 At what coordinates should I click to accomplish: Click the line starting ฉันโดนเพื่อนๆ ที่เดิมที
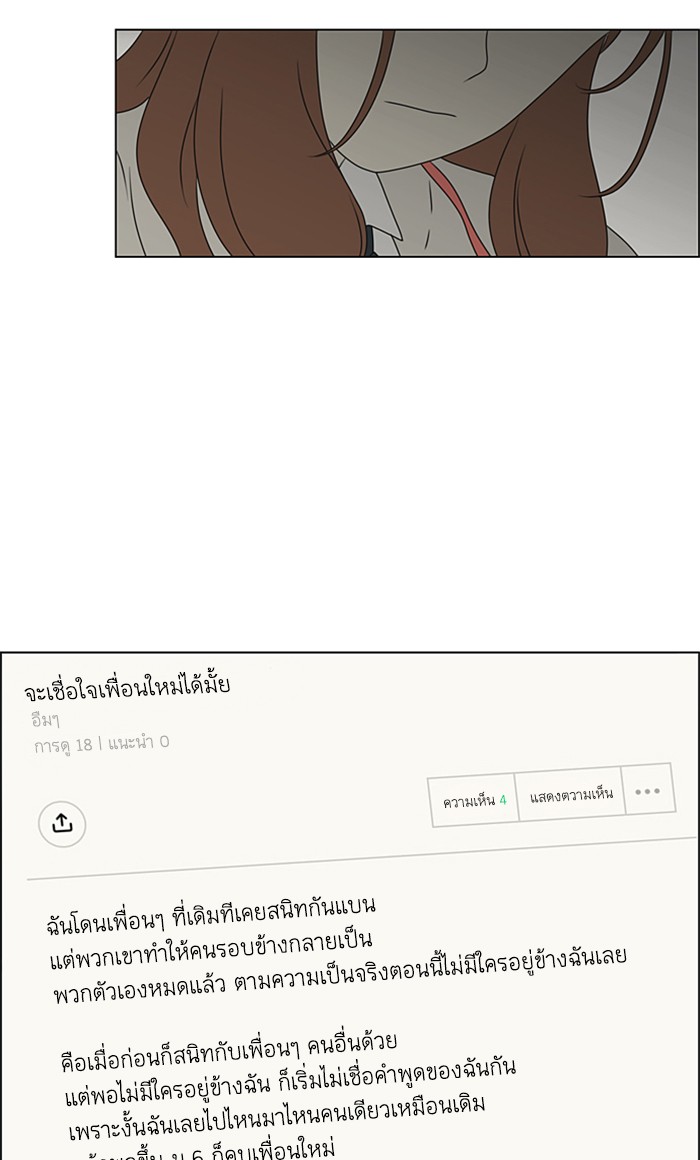point(211,914)
